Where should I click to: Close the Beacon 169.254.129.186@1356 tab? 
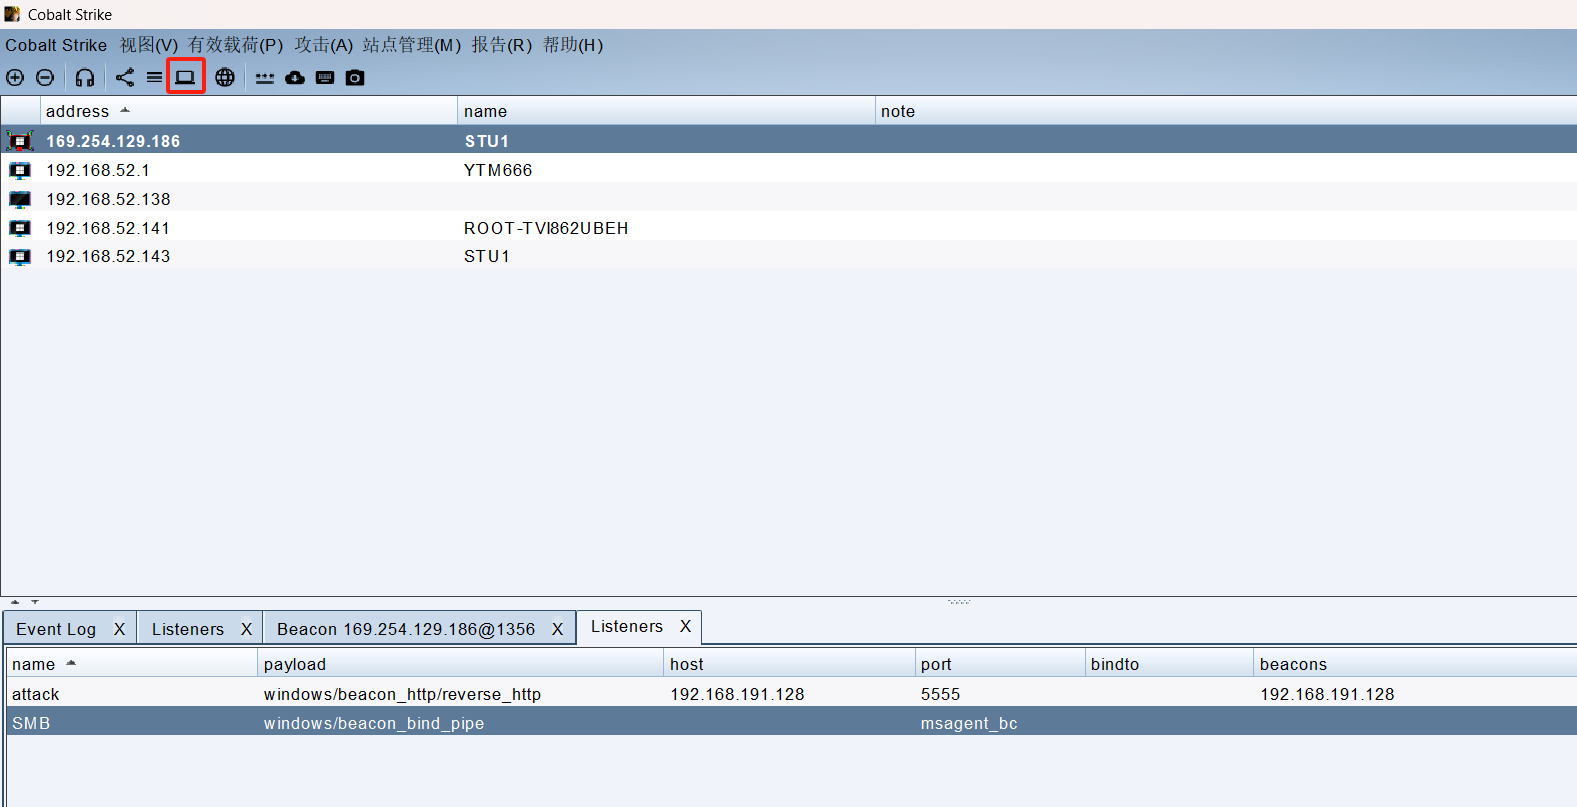[x=557, y=629]
